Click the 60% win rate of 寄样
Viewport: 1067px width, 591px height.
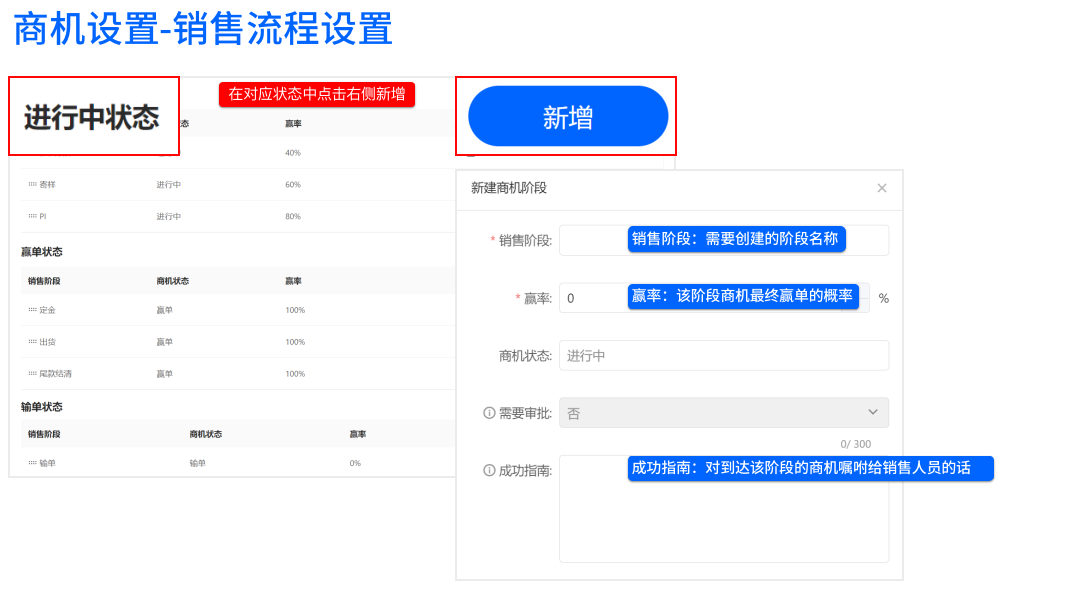point(293,185)
